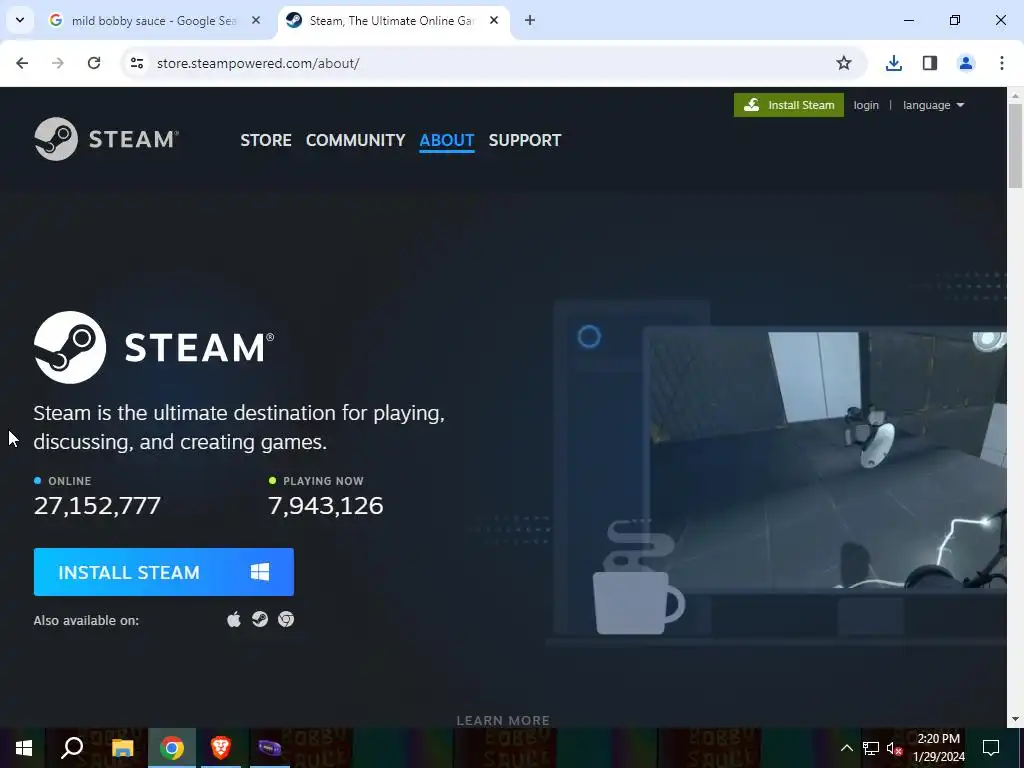Select the ABOUT menu item
1024x768 pixels.
pyautogui.click(x=447, y=140)
